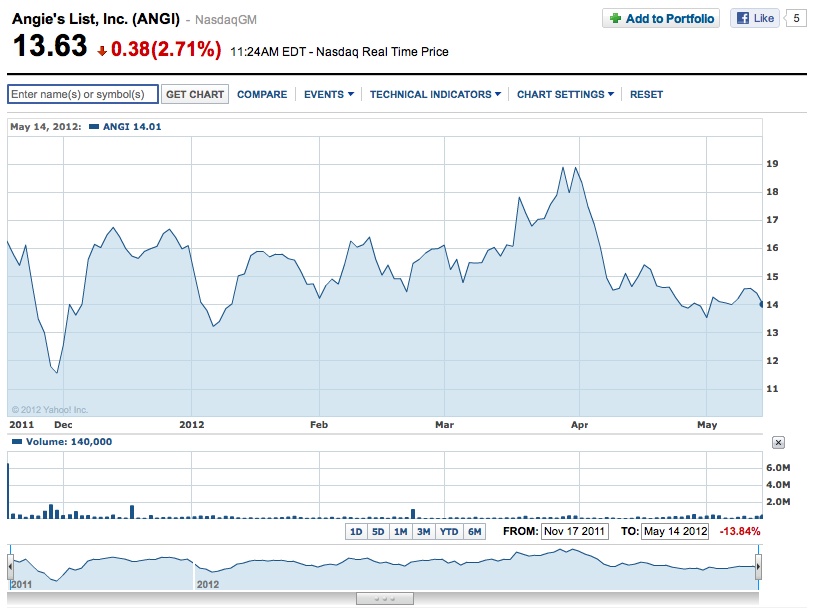Click the Feb label on time axis
The height and width of the screenshot is (608, 832).
(319, 425)
